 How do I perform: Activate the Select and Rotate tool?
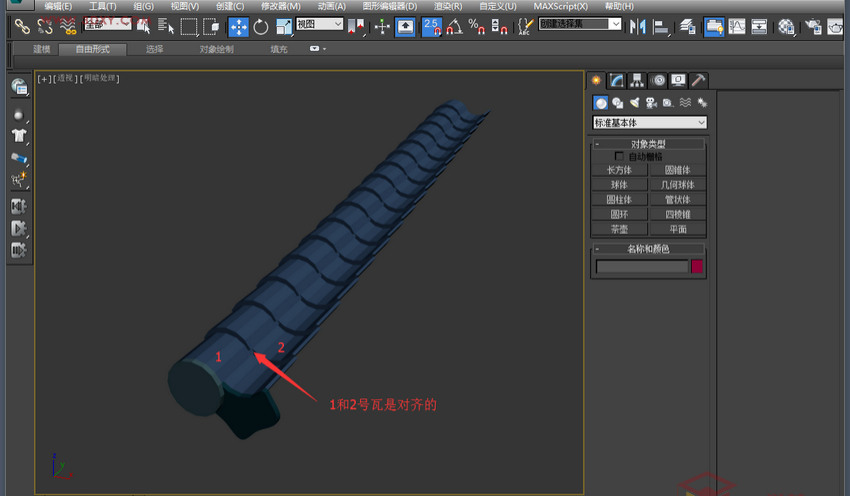pos(261,26)
